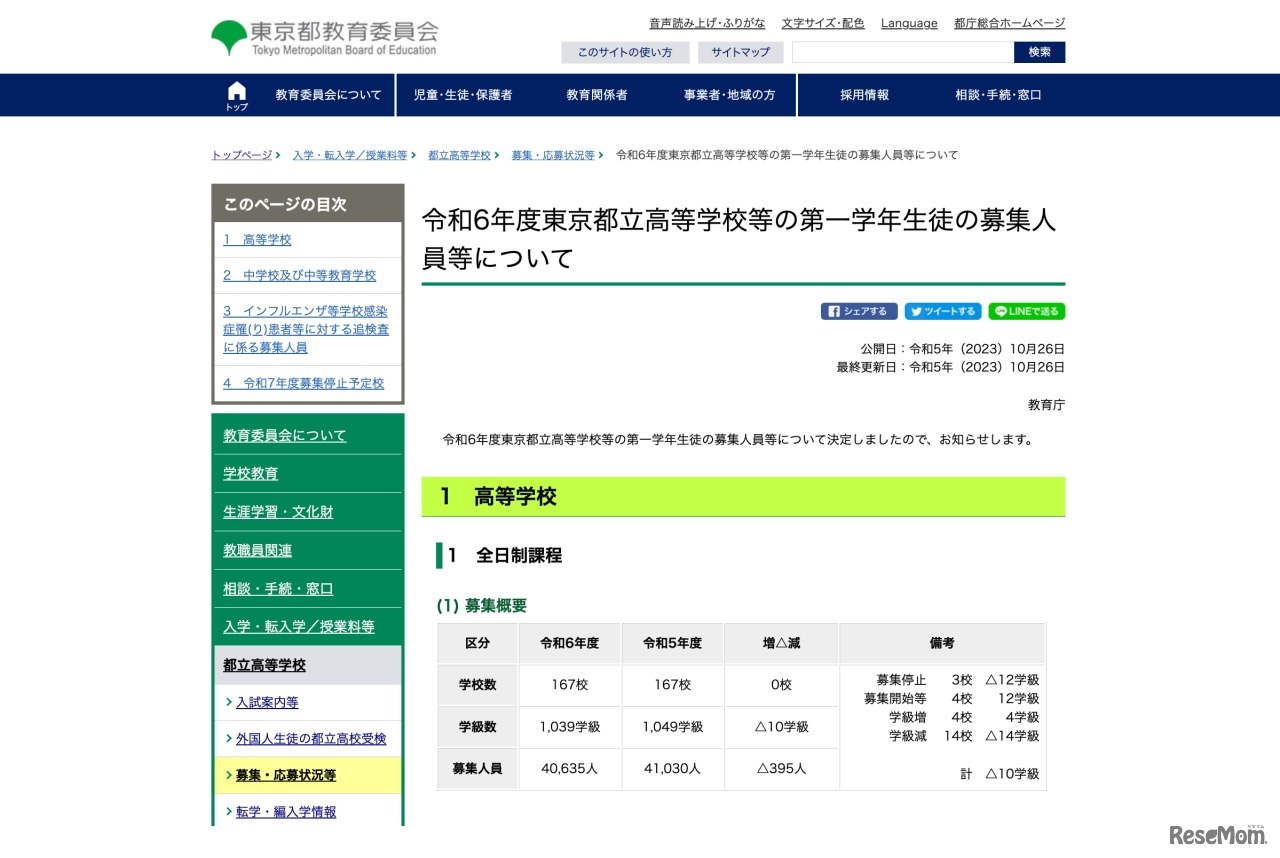The height and width of the screenshot is (858, 1280).
Task: Click the LINEで送る icon
Action: pyautogui.click(x=1025, y=311)
